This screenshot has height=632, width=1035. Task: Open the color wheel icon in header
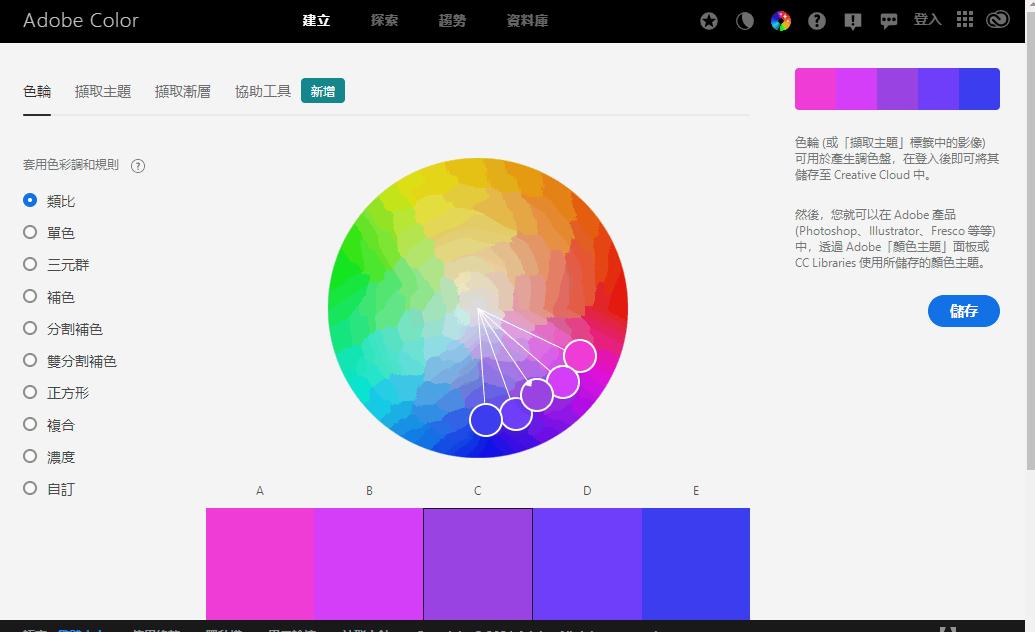point(781,21)
